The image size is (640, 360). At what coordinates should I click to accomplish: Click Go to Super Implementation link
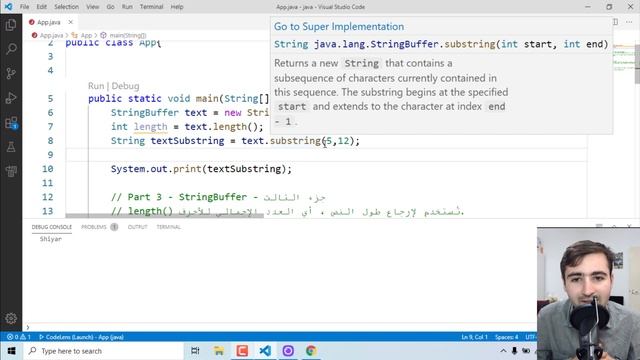coord(339,27)
